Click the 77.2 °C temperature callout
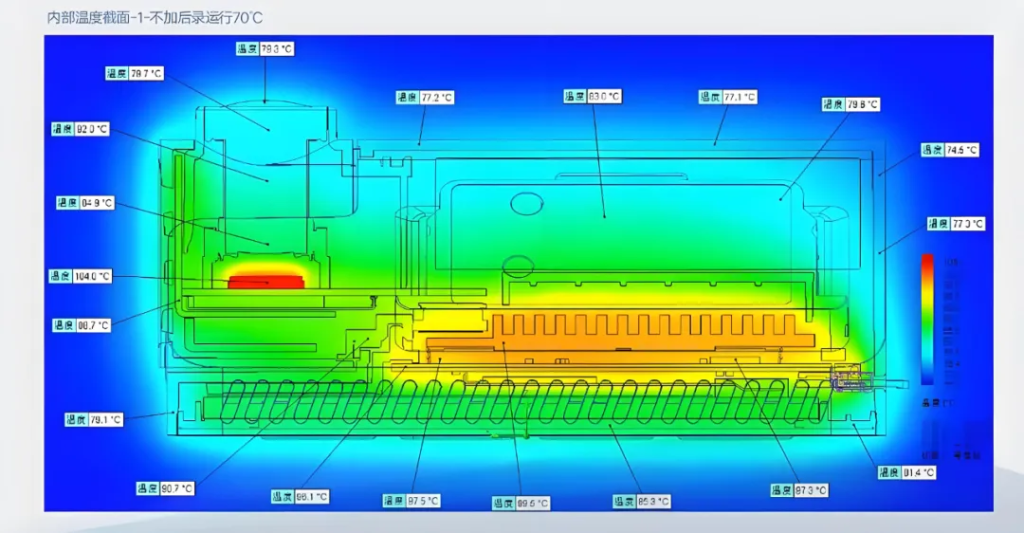 [425, 98]
